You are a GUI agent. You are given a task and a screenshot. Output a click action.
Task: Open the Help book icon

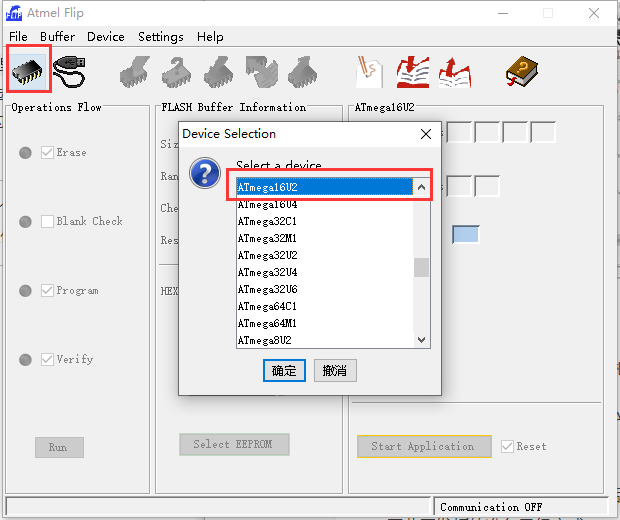pyautogui.click(x=520, y=70)
